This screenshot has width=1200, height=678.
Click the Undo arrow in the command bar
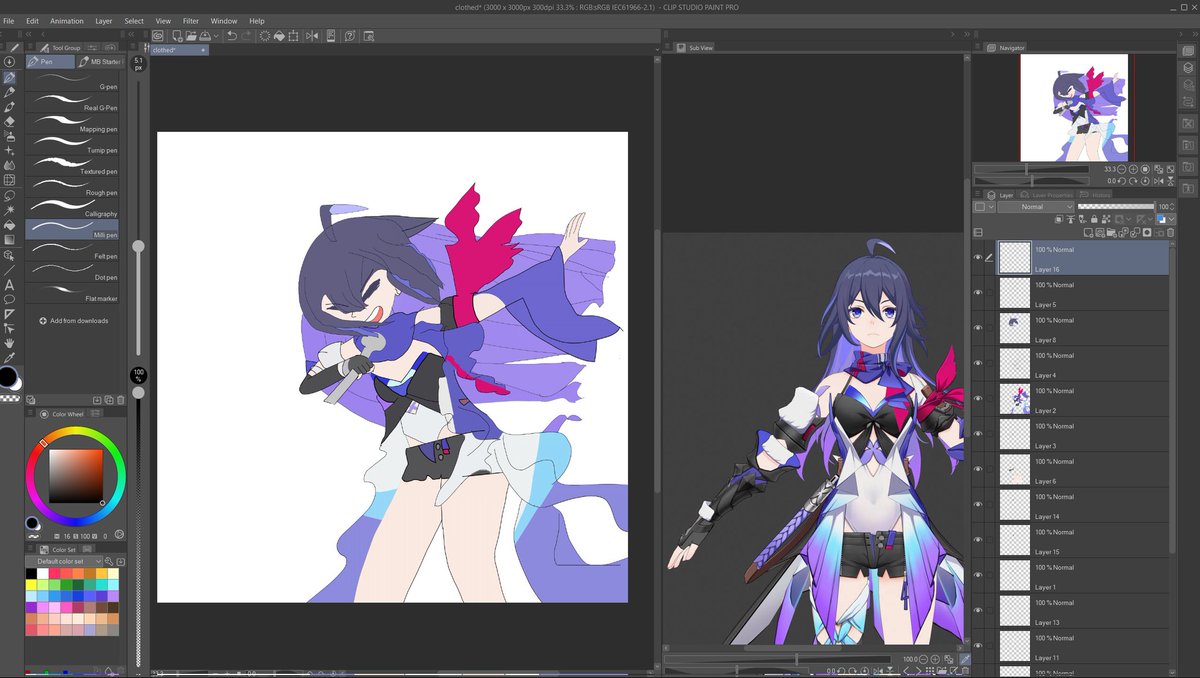point(232,35)
